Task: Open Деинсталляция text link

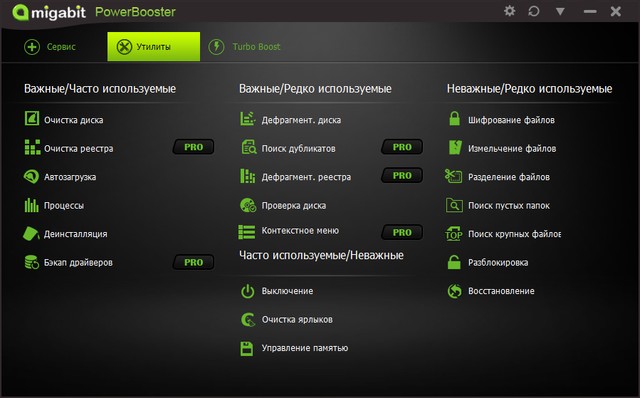Action: click(76, 234)
